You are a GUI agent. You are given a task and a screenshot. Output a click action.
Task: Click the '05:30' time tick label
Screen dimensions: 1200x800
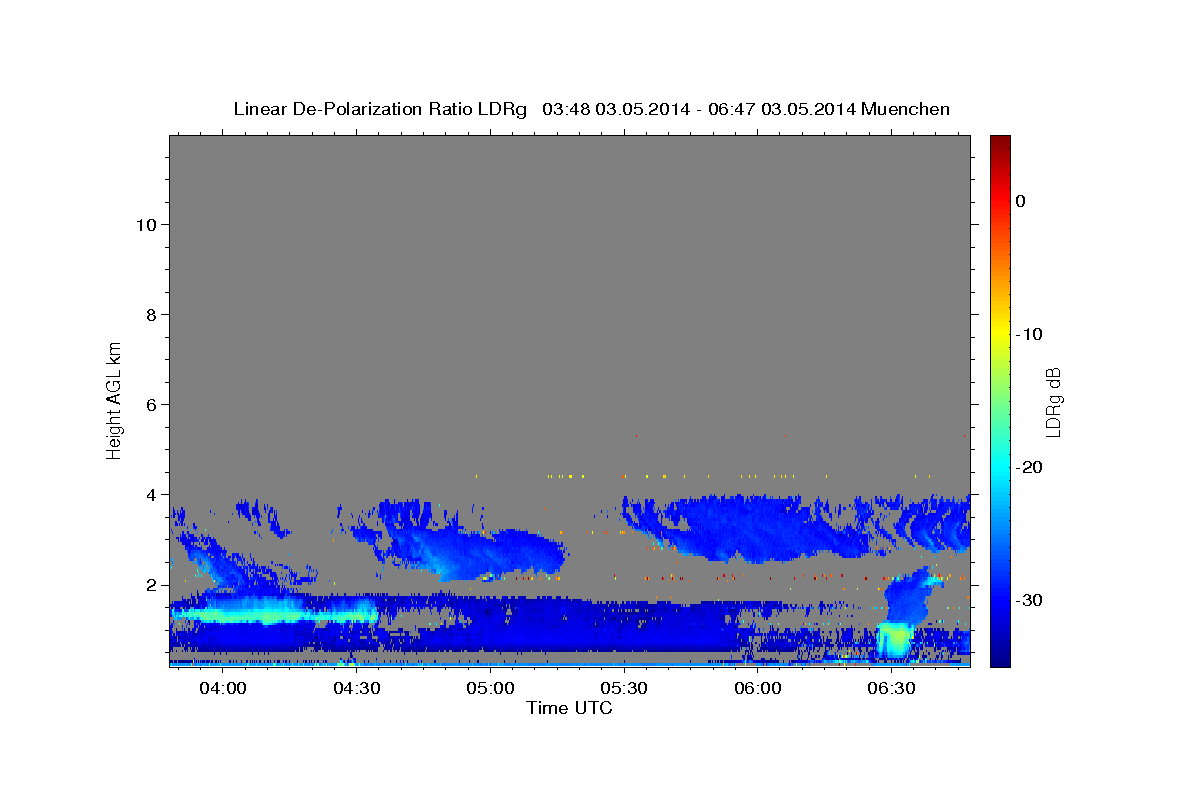click(x=624, y=689)
